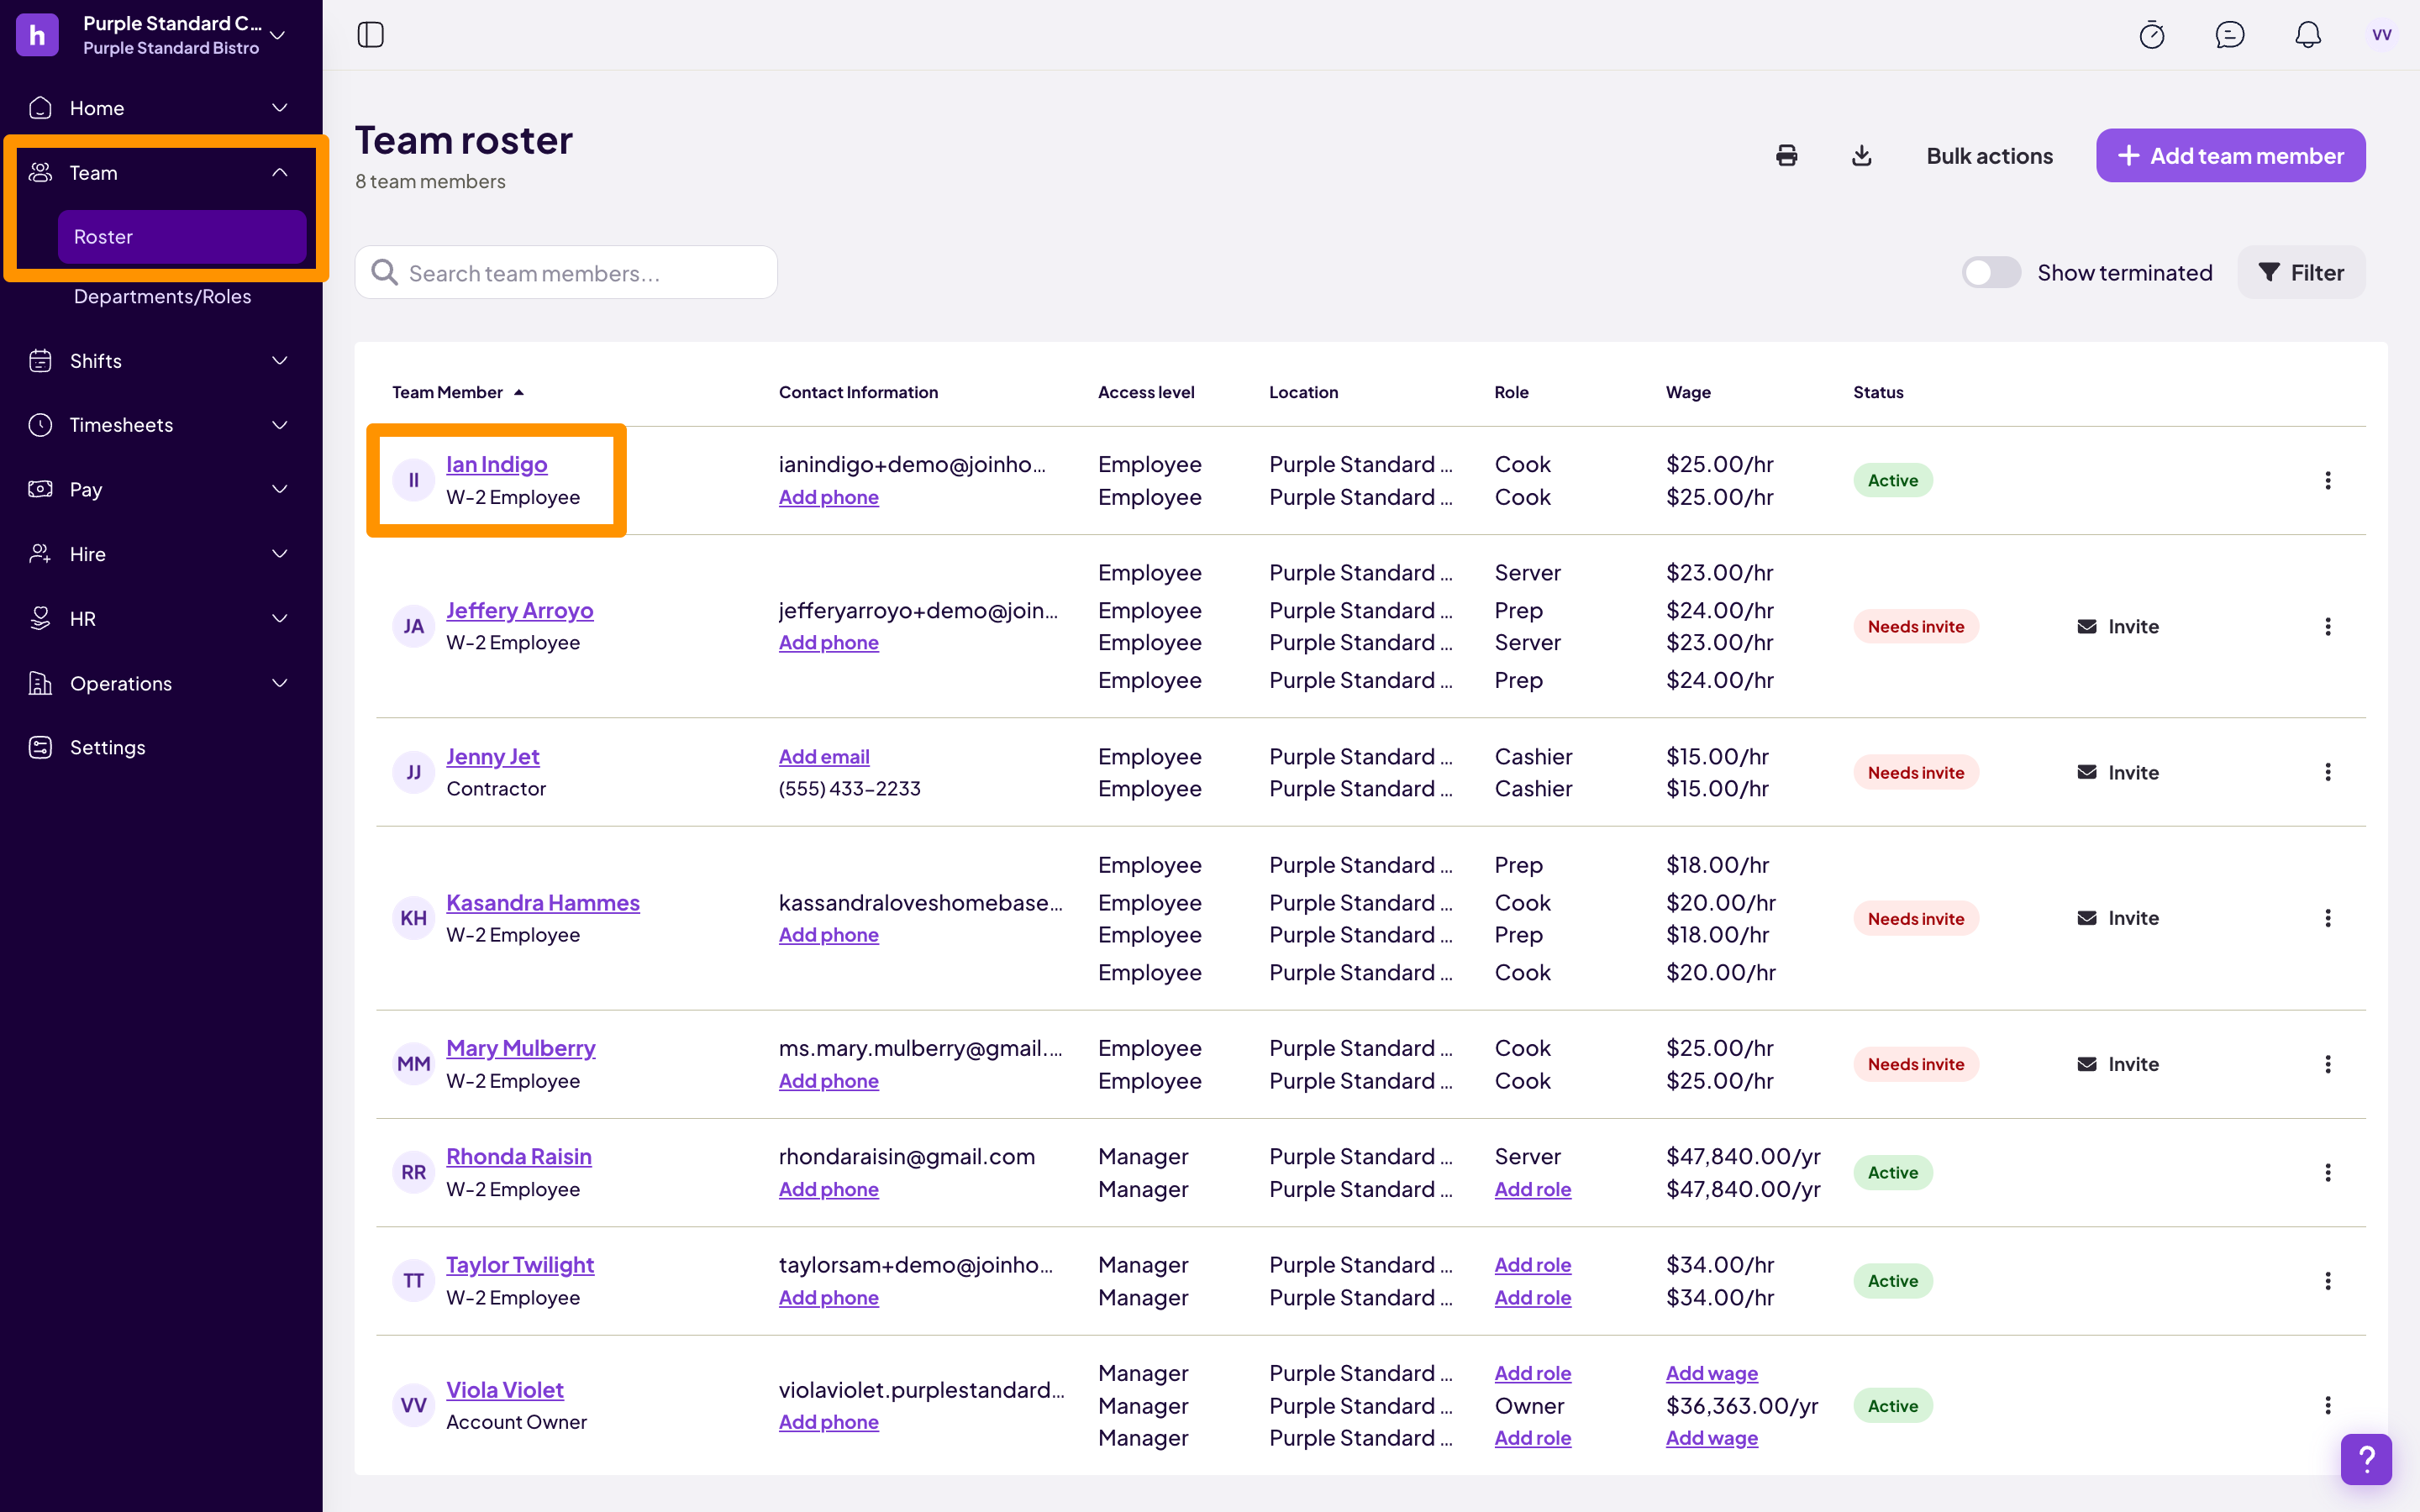Sort by Team Member column header
Viewport: 2420px width, 1512px height.
[457, 393]
